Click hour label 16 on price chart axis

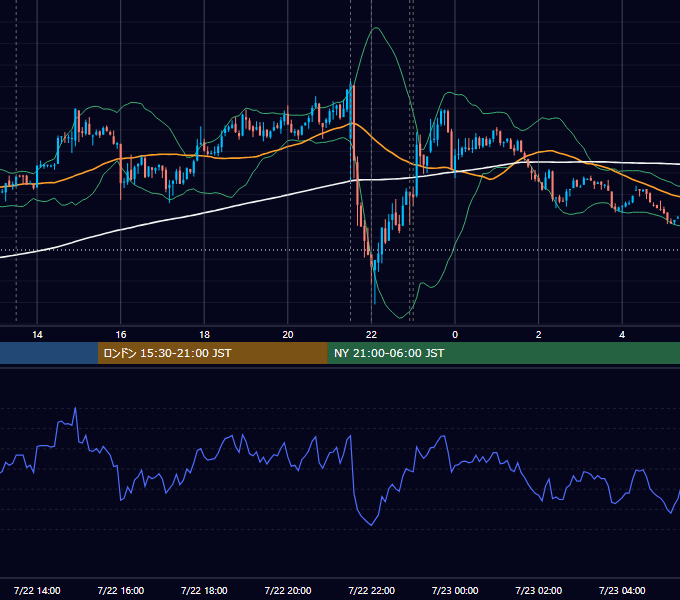pyautogui.click(x=121, y=335)
